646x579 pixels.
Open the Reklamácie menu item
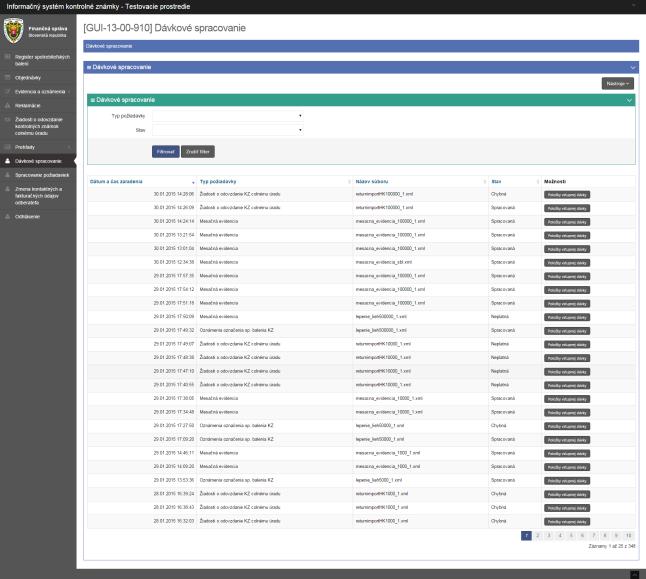tap(38, 105)
